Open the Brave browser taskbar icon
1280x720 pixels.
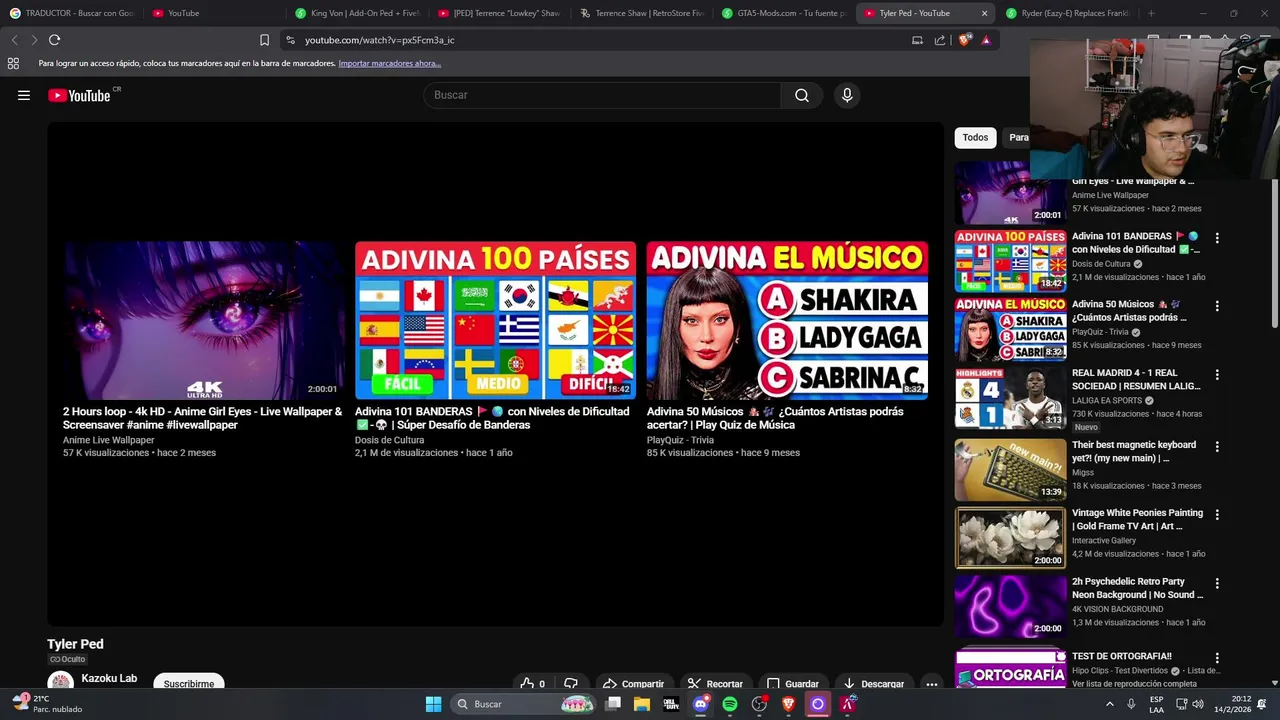pyautogui.click(x=788, y=704)
